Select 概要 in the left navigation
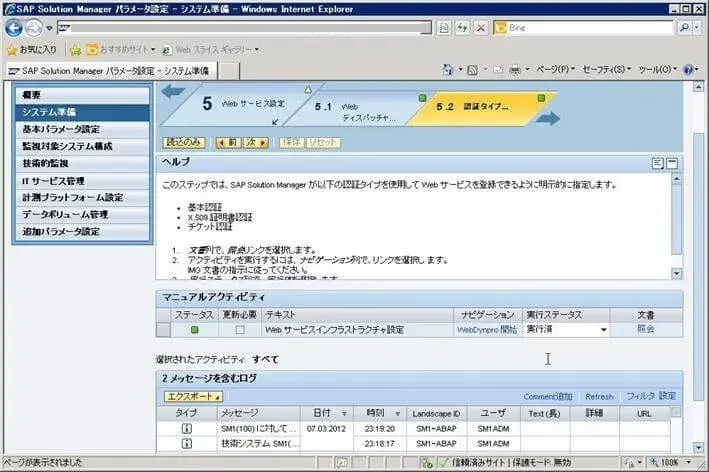 coord(82,95)
